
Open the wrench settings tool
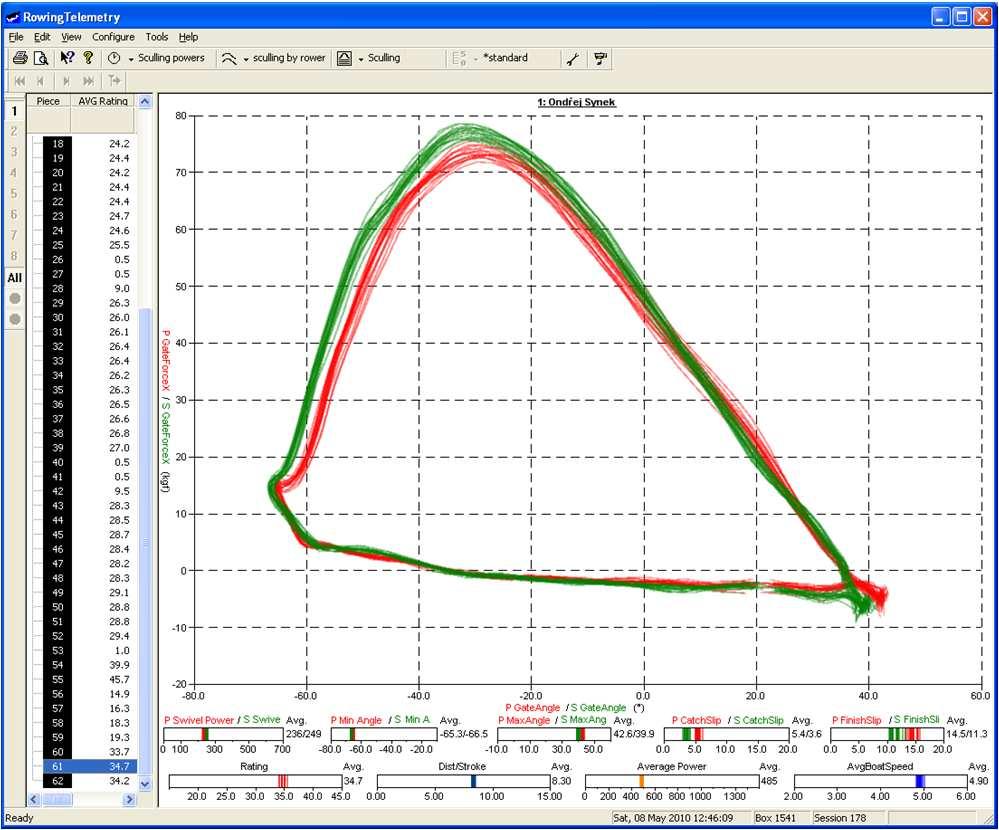point(573,59)
